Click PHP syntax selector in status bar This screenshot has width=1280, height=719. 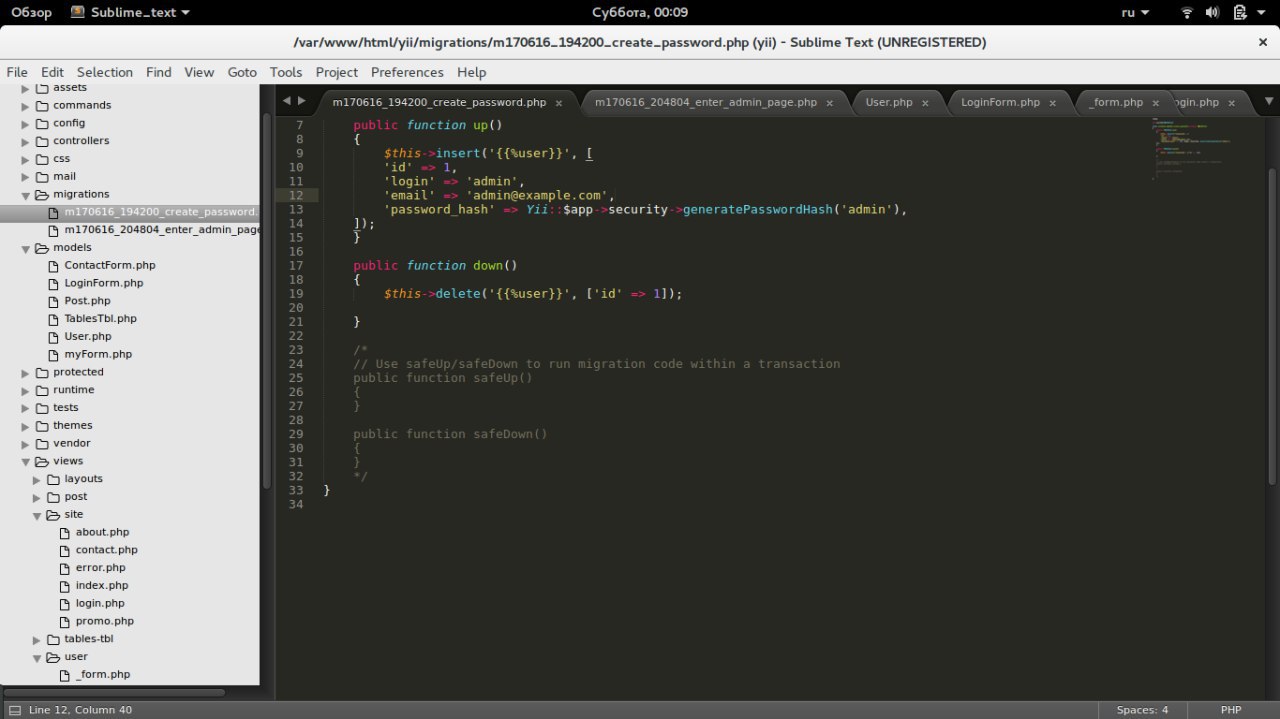[1230, 710]
